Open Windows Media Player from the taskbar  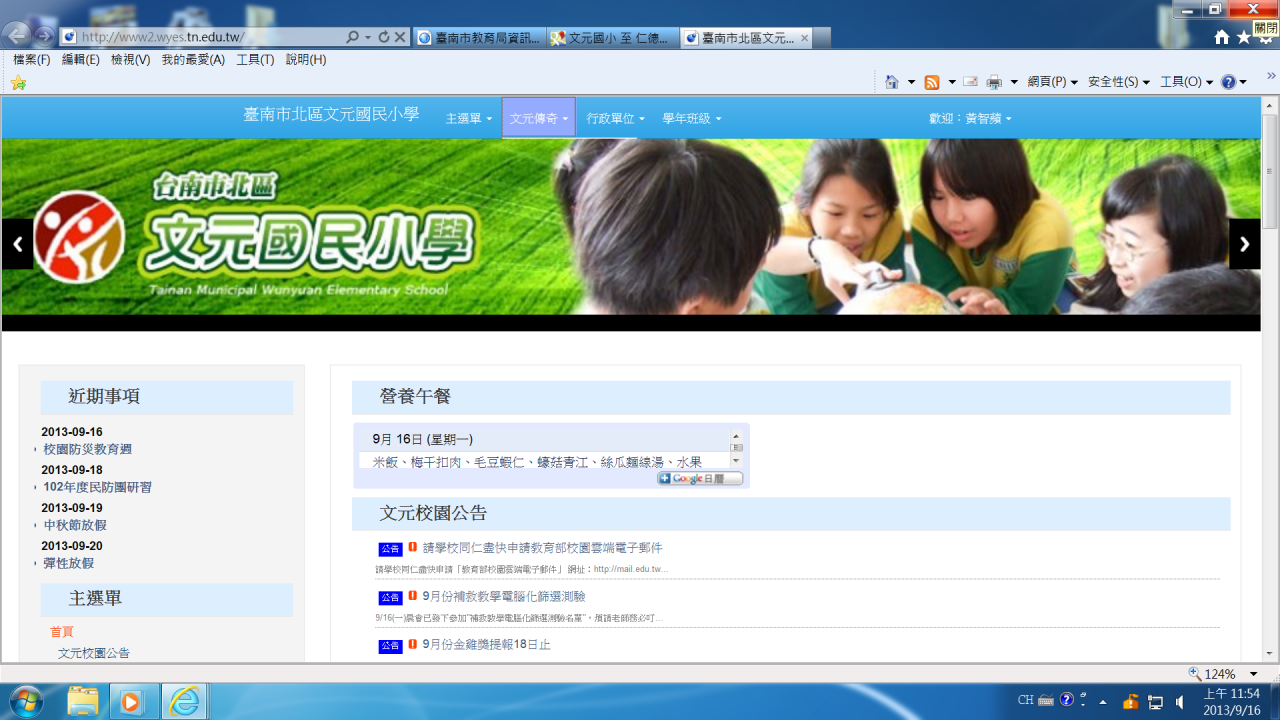click(131, 701)
